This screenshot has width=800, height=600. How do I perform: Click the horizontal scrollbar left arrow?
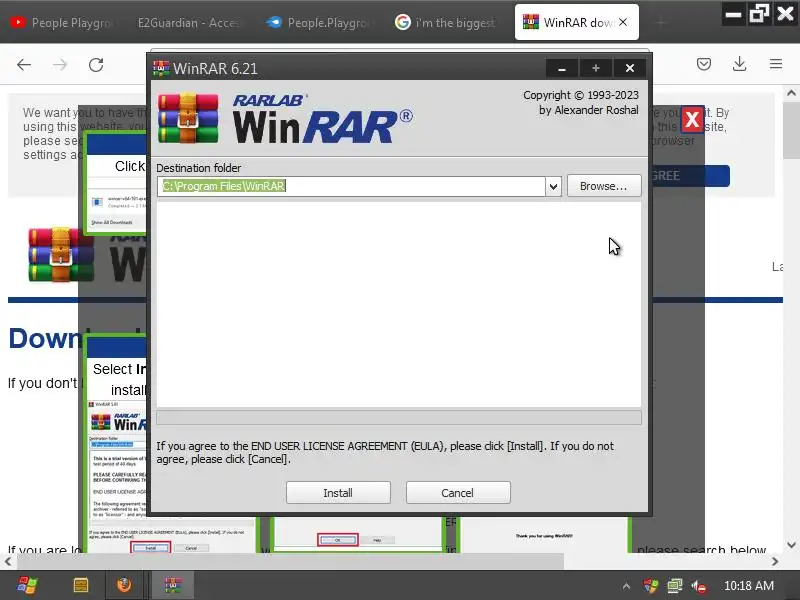pyautogui.click(x=8, y=562)
